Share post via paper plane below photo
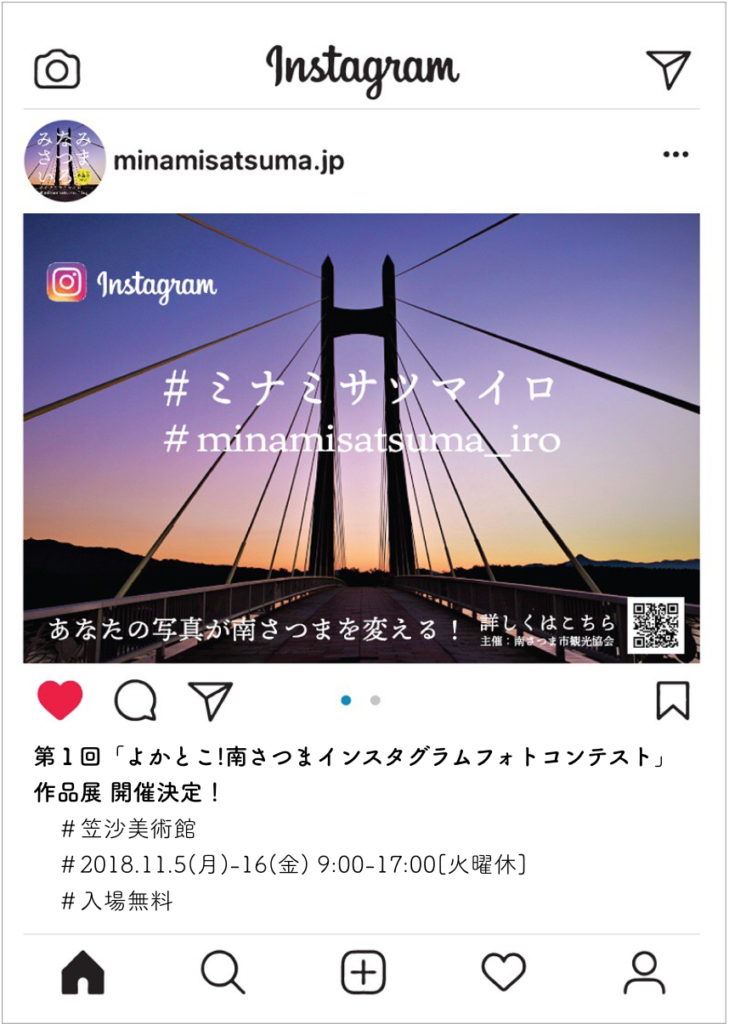 pyautogui.click(x=210, y=701)
